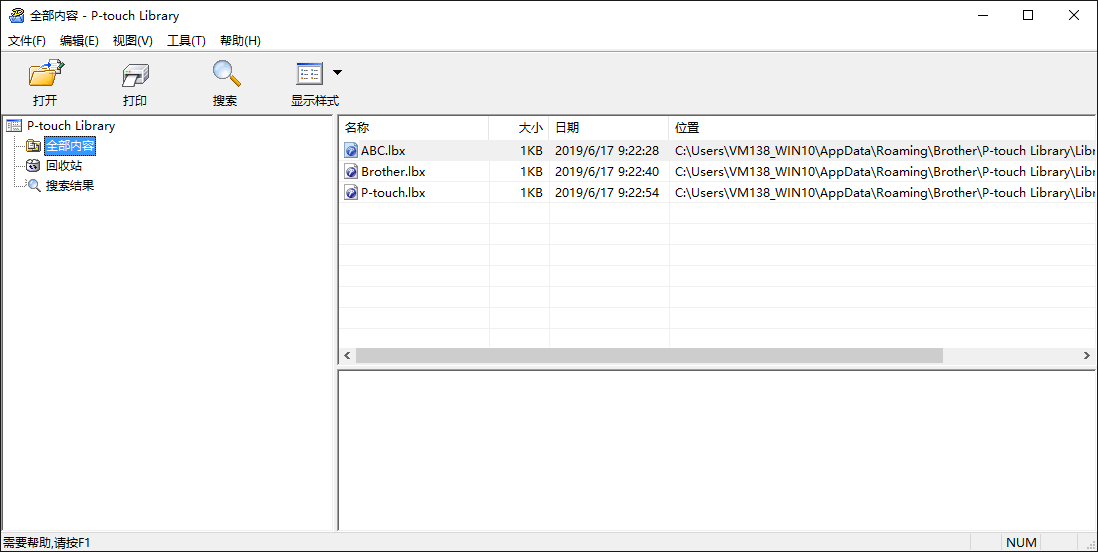Select the 全部内容 folder icon in the tree
The image size is (1098, 552).
33,146
